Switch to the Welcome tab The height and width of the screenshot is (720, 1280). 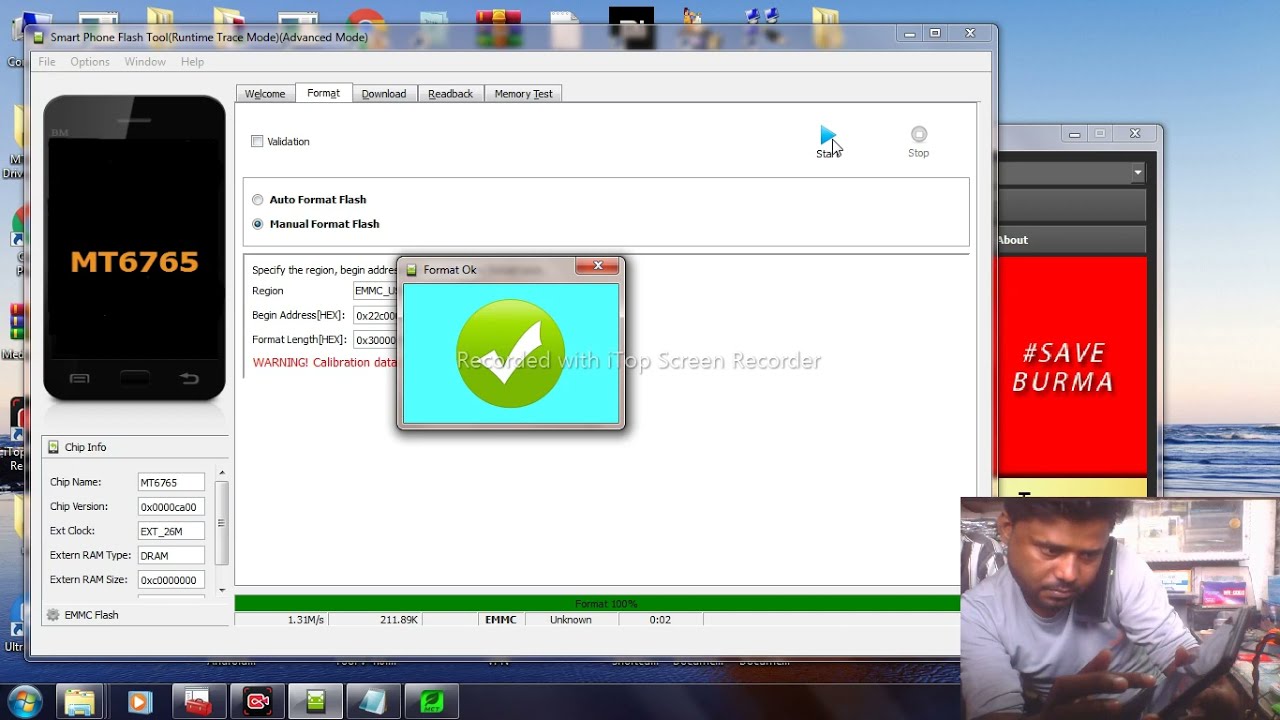pos(265,93)
